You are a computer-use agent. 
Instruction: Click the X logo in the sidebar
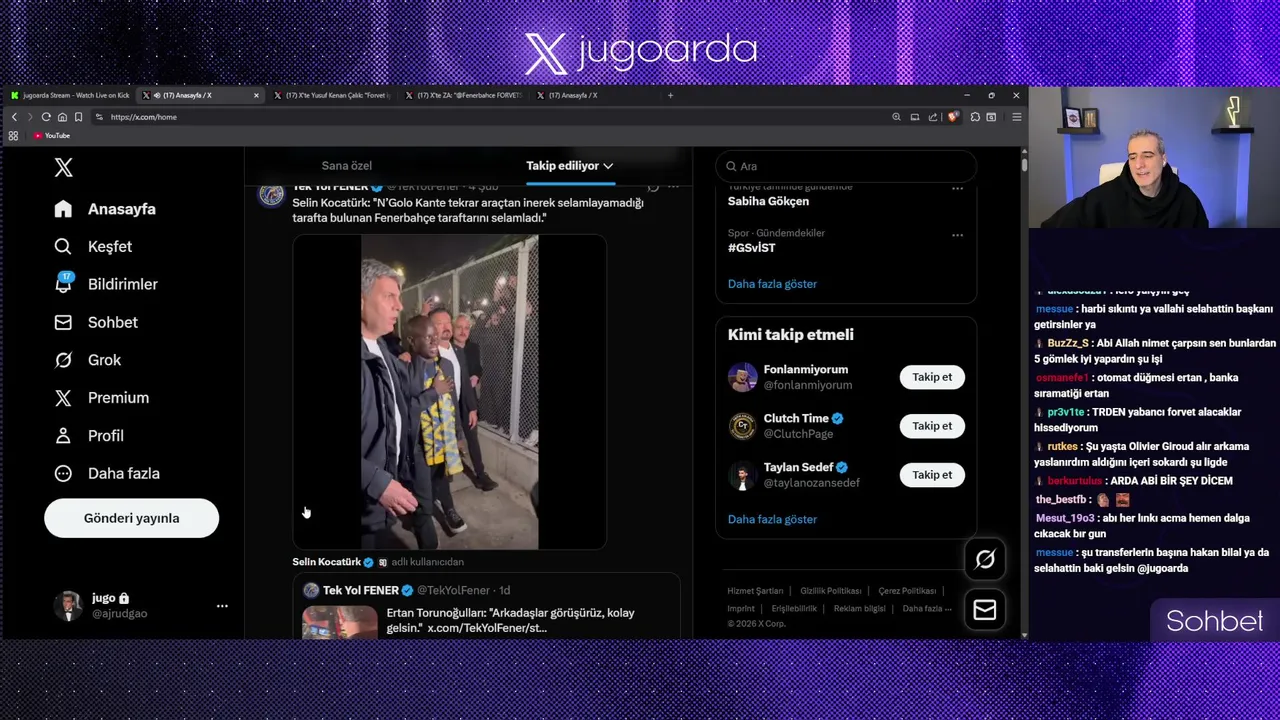coord(63,168)
